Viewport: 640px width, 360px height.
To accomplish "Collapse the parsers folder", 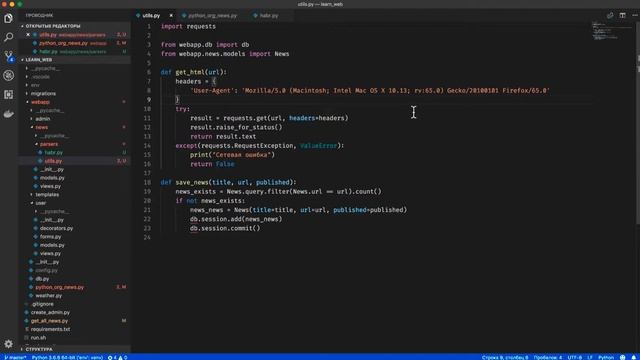I will 49,144.
